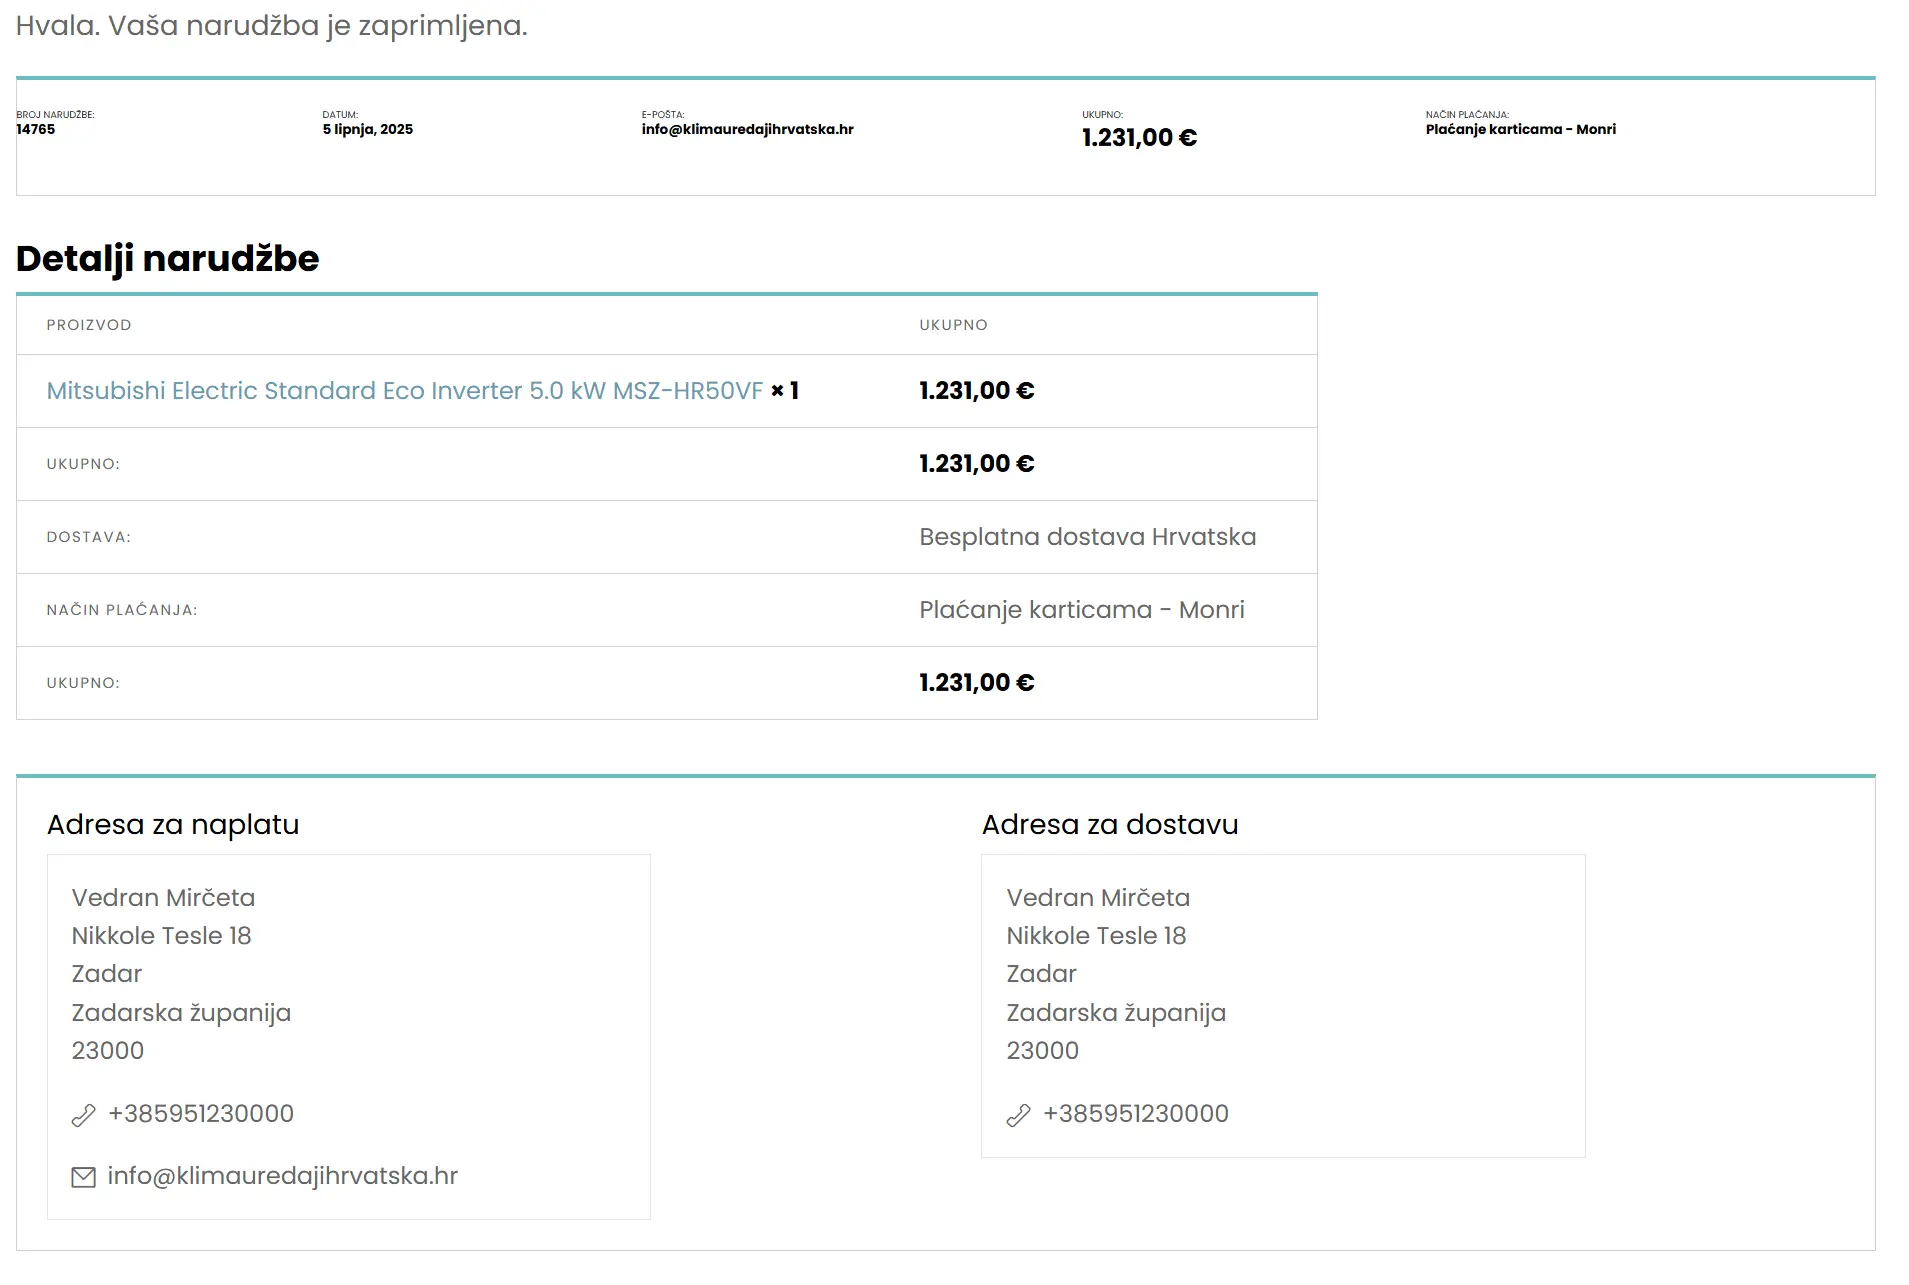The height and width of the screenshot is (1285, 1909).
Task: Click the e-mail address in order summary bar
Action: [x=747, y=129]
